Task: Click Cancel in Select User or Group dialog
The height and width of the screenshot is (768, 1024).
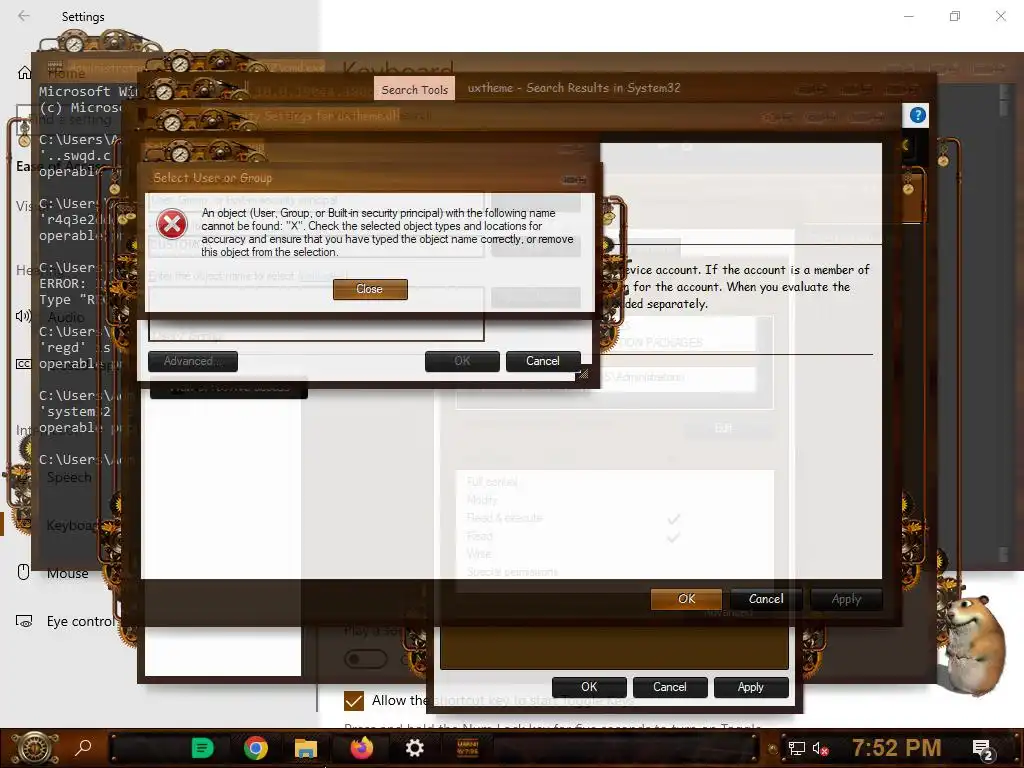Action: [x=543, y=361]
